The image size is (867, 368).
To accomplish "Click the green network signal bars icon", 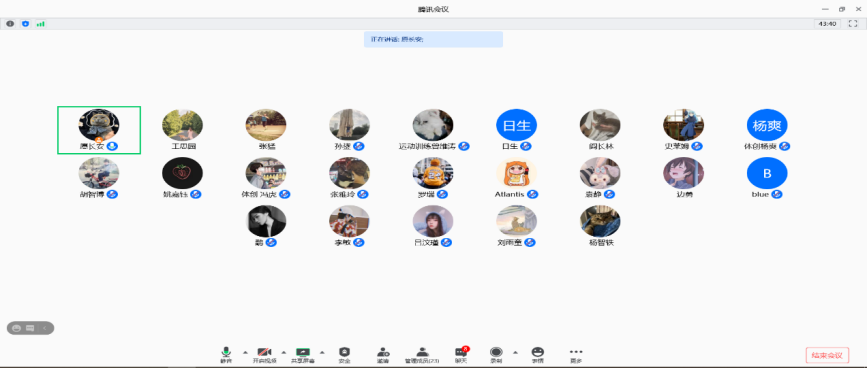I will point(40,24).
